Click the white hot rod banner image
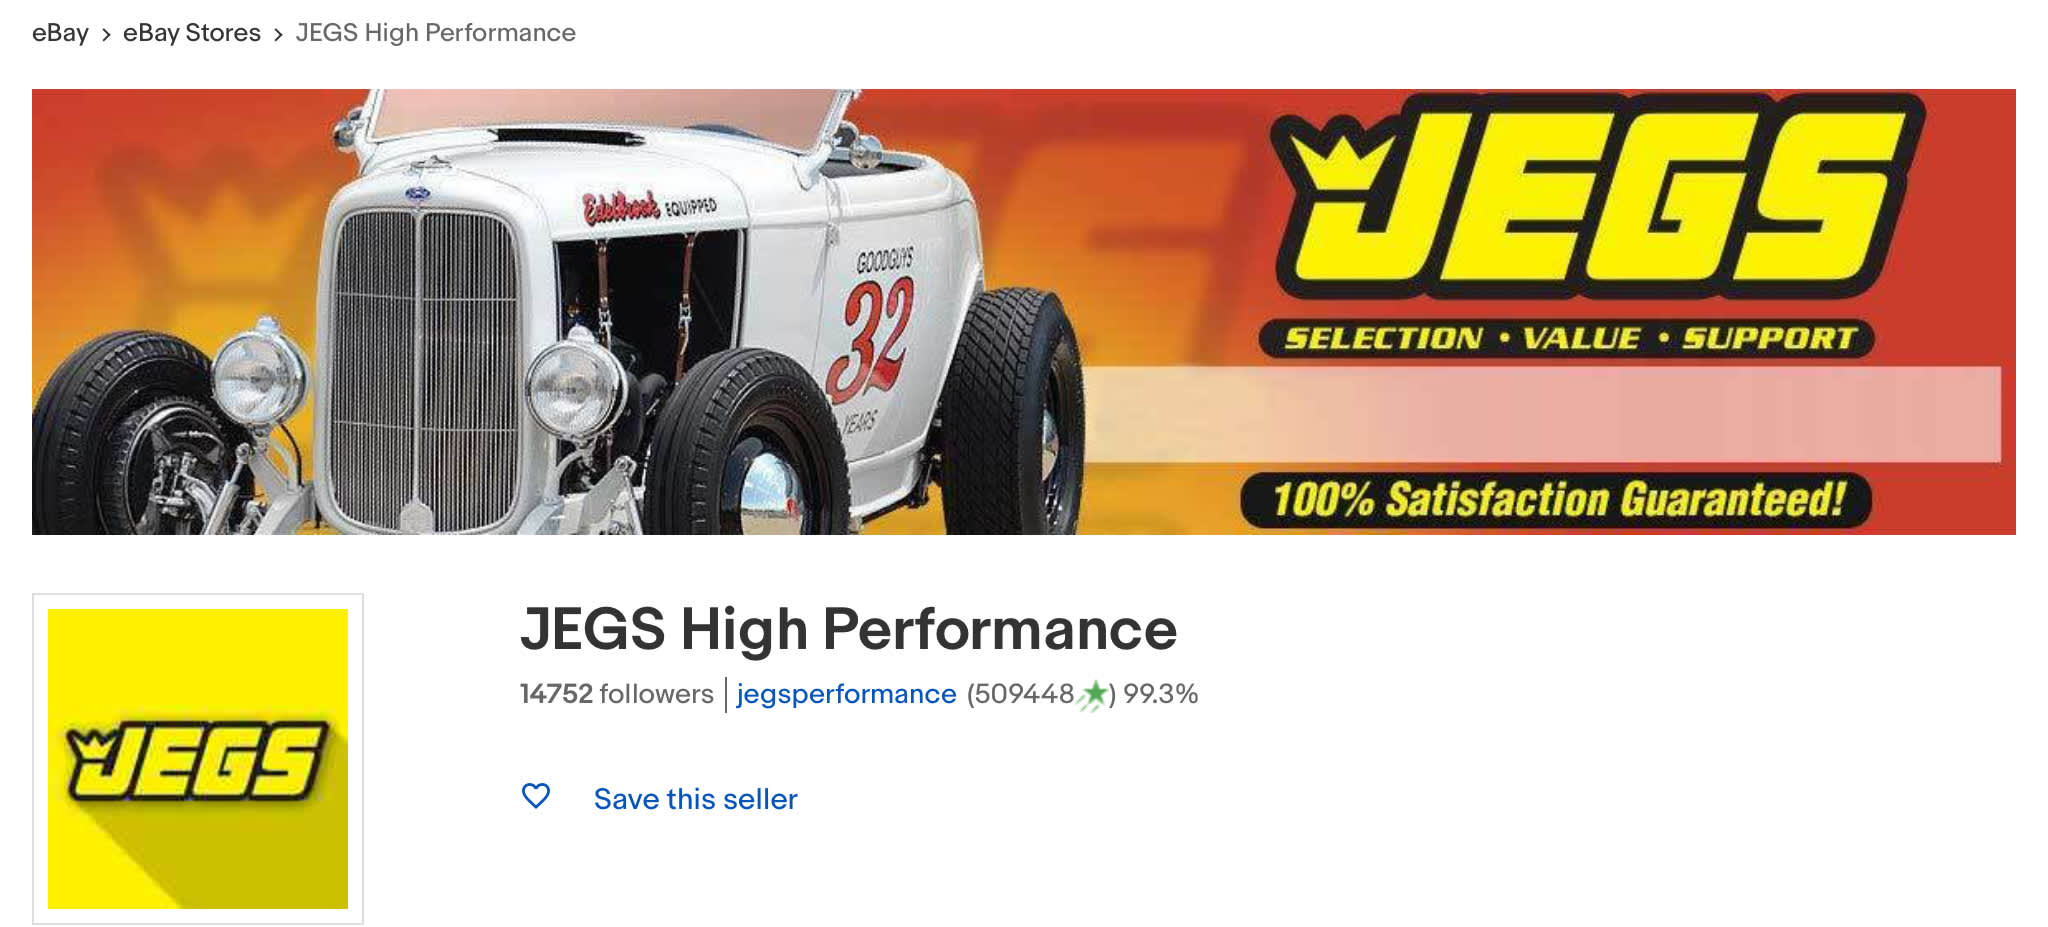The height and width of the screenshot is (927, 2048). tap(560, 312)
